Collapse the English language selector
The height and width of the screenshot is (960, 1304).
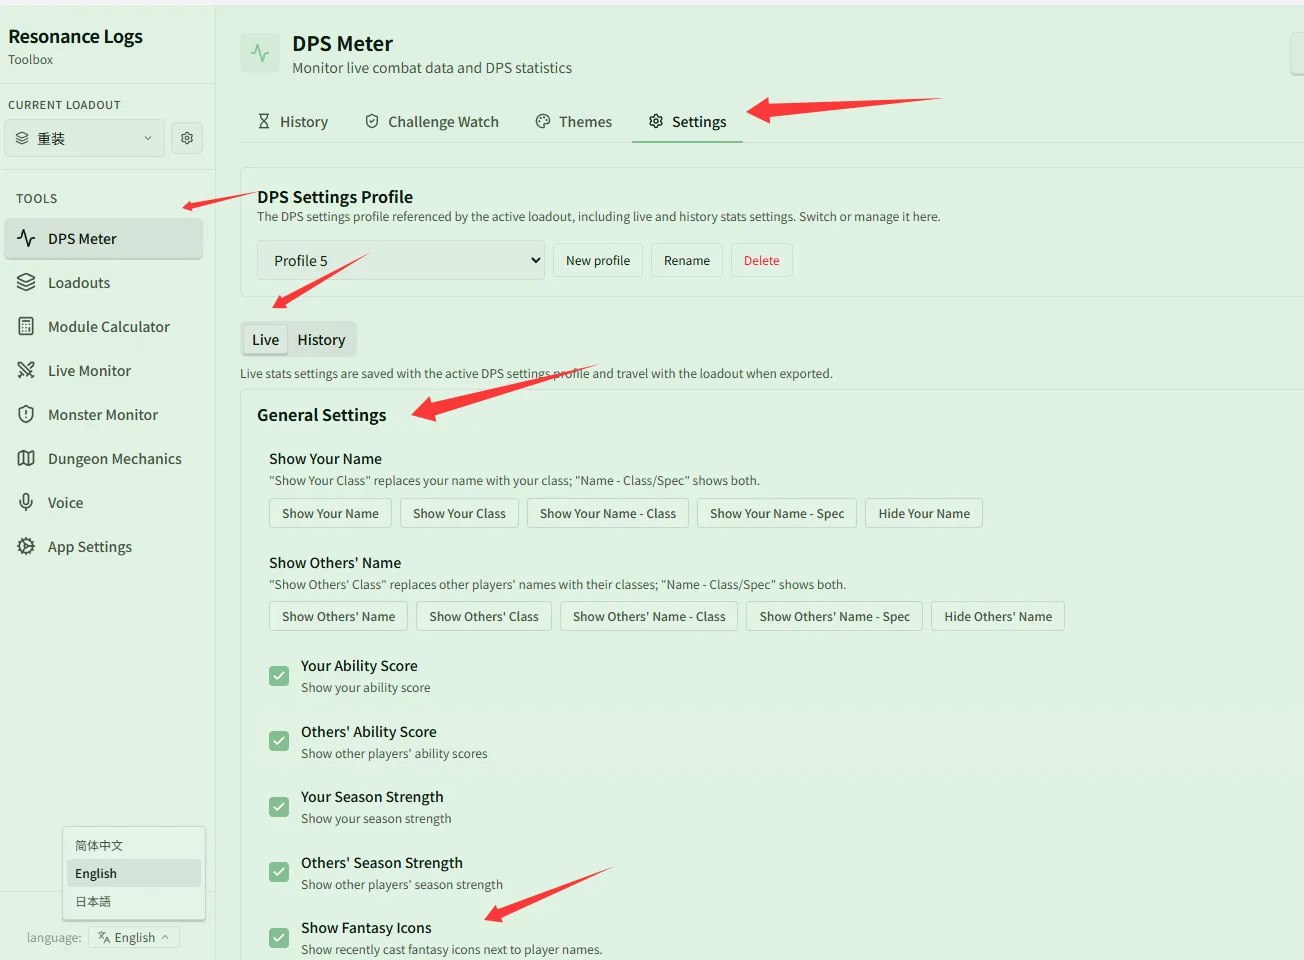pyautogui.click(x=134, y=937)
